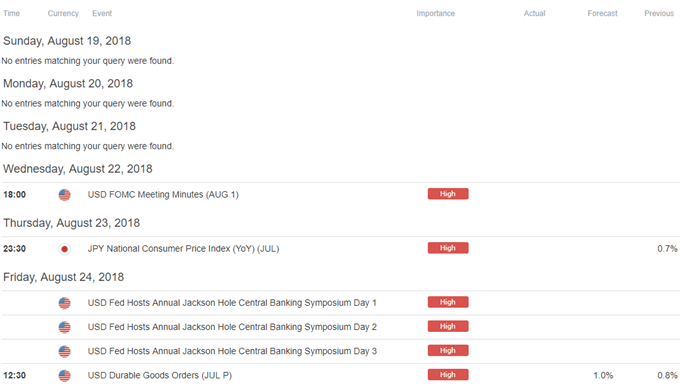The height and width of the screenshot is (389, 680).
Task: Open JPY National Consumer Price Index (YoY) event
Action: (x=183, y=249)
